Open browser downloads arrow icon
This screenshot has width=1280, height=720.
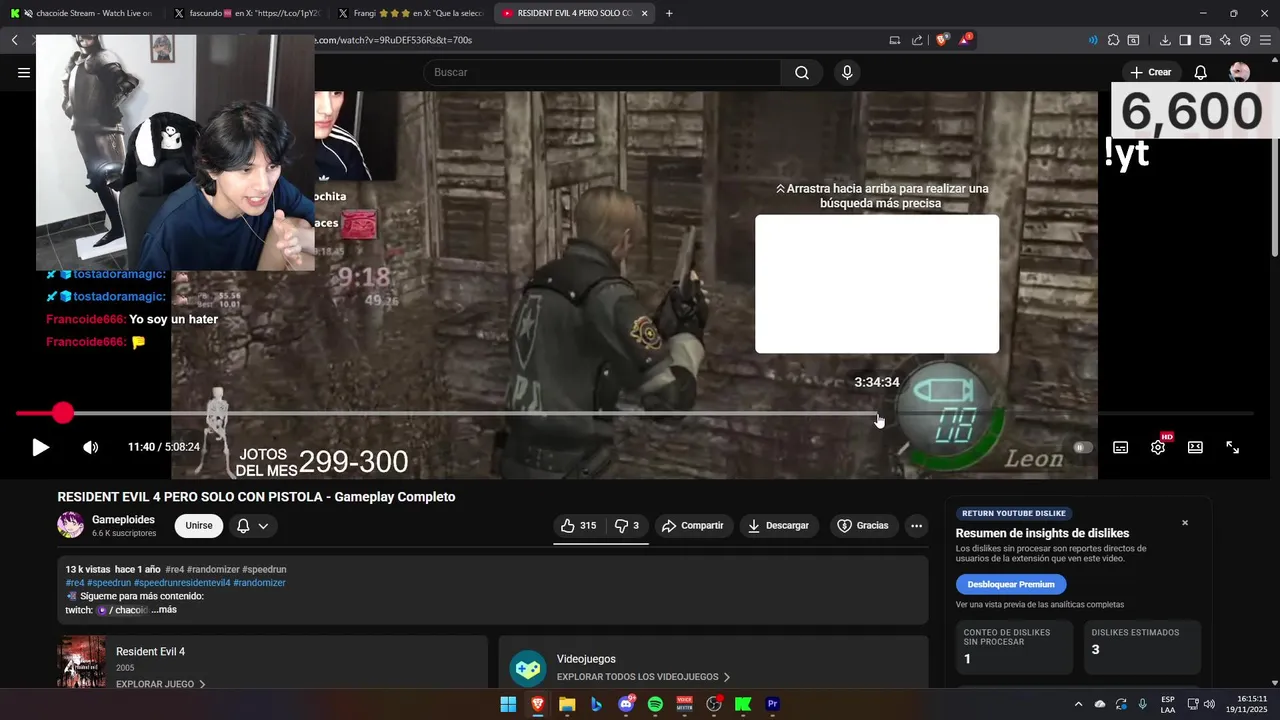[1165, 40]
